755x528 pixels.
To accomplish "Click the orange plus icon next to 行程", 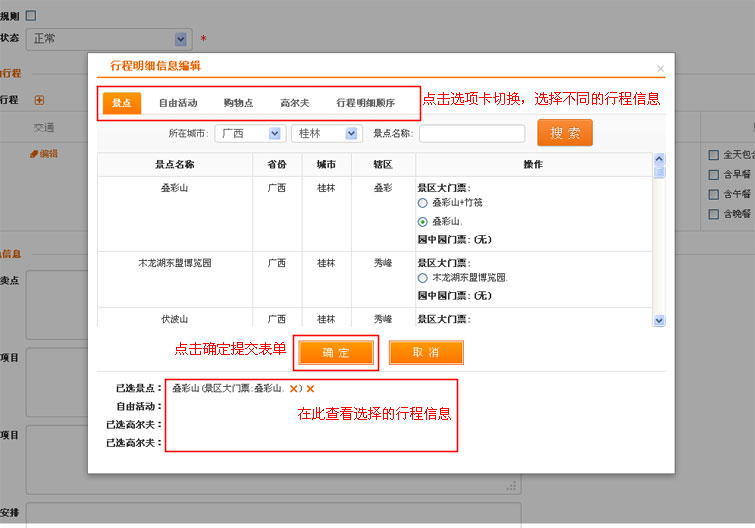I will pos(39,100).
